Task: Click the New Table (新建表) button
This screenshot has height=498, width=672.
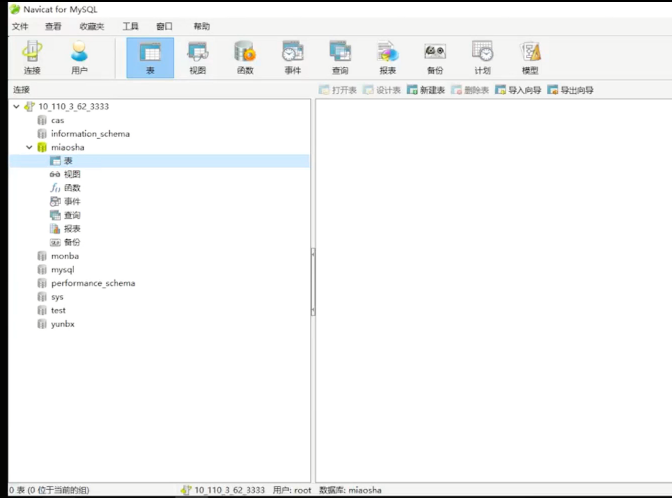Action: [x=426, y=90]
